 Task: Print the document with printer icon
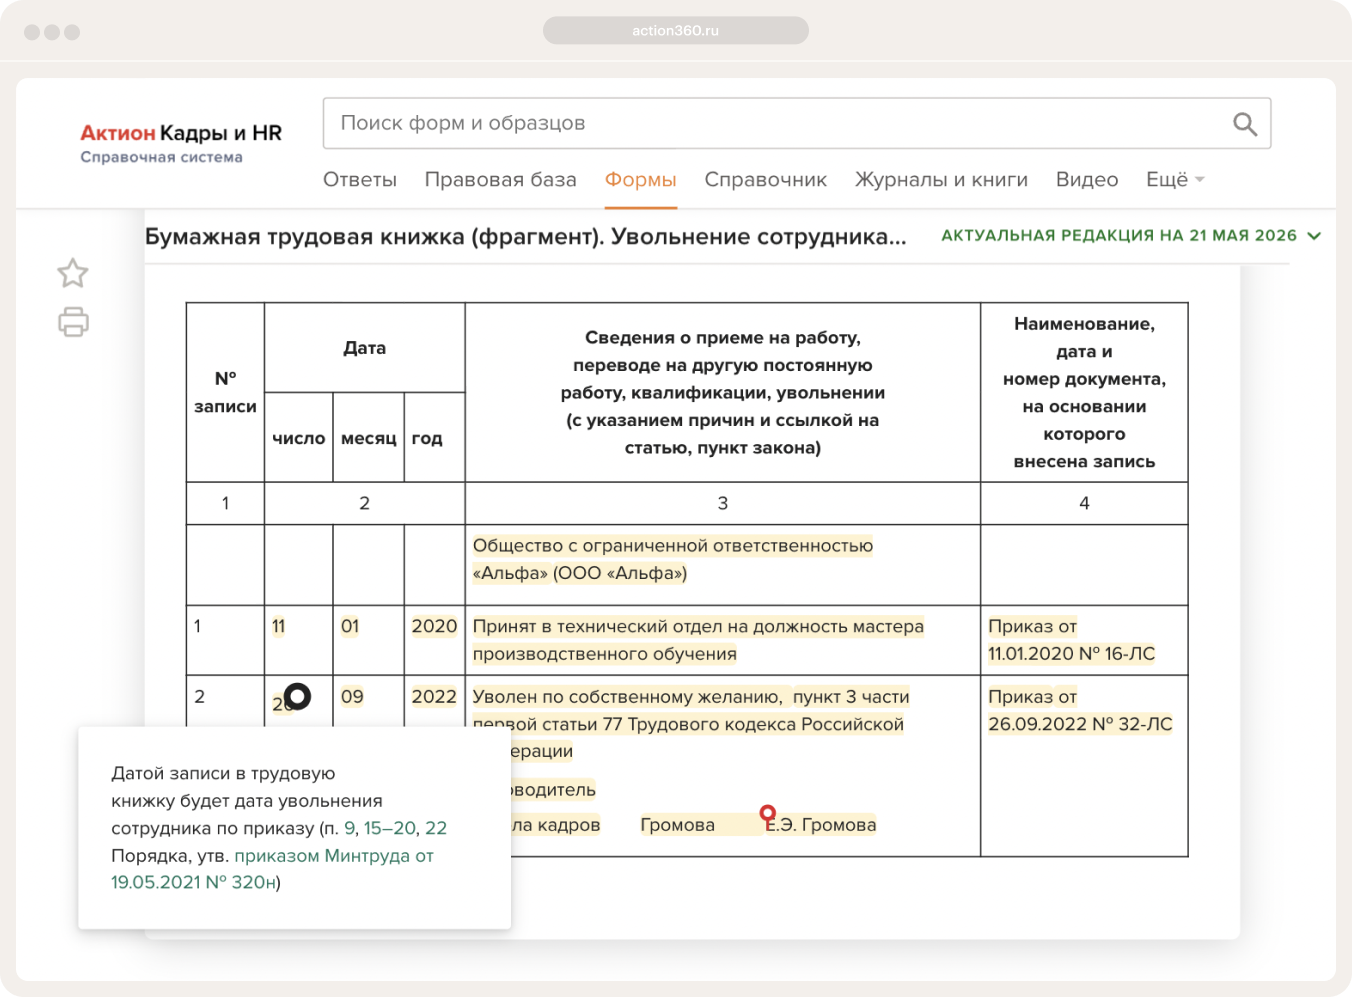73,322
